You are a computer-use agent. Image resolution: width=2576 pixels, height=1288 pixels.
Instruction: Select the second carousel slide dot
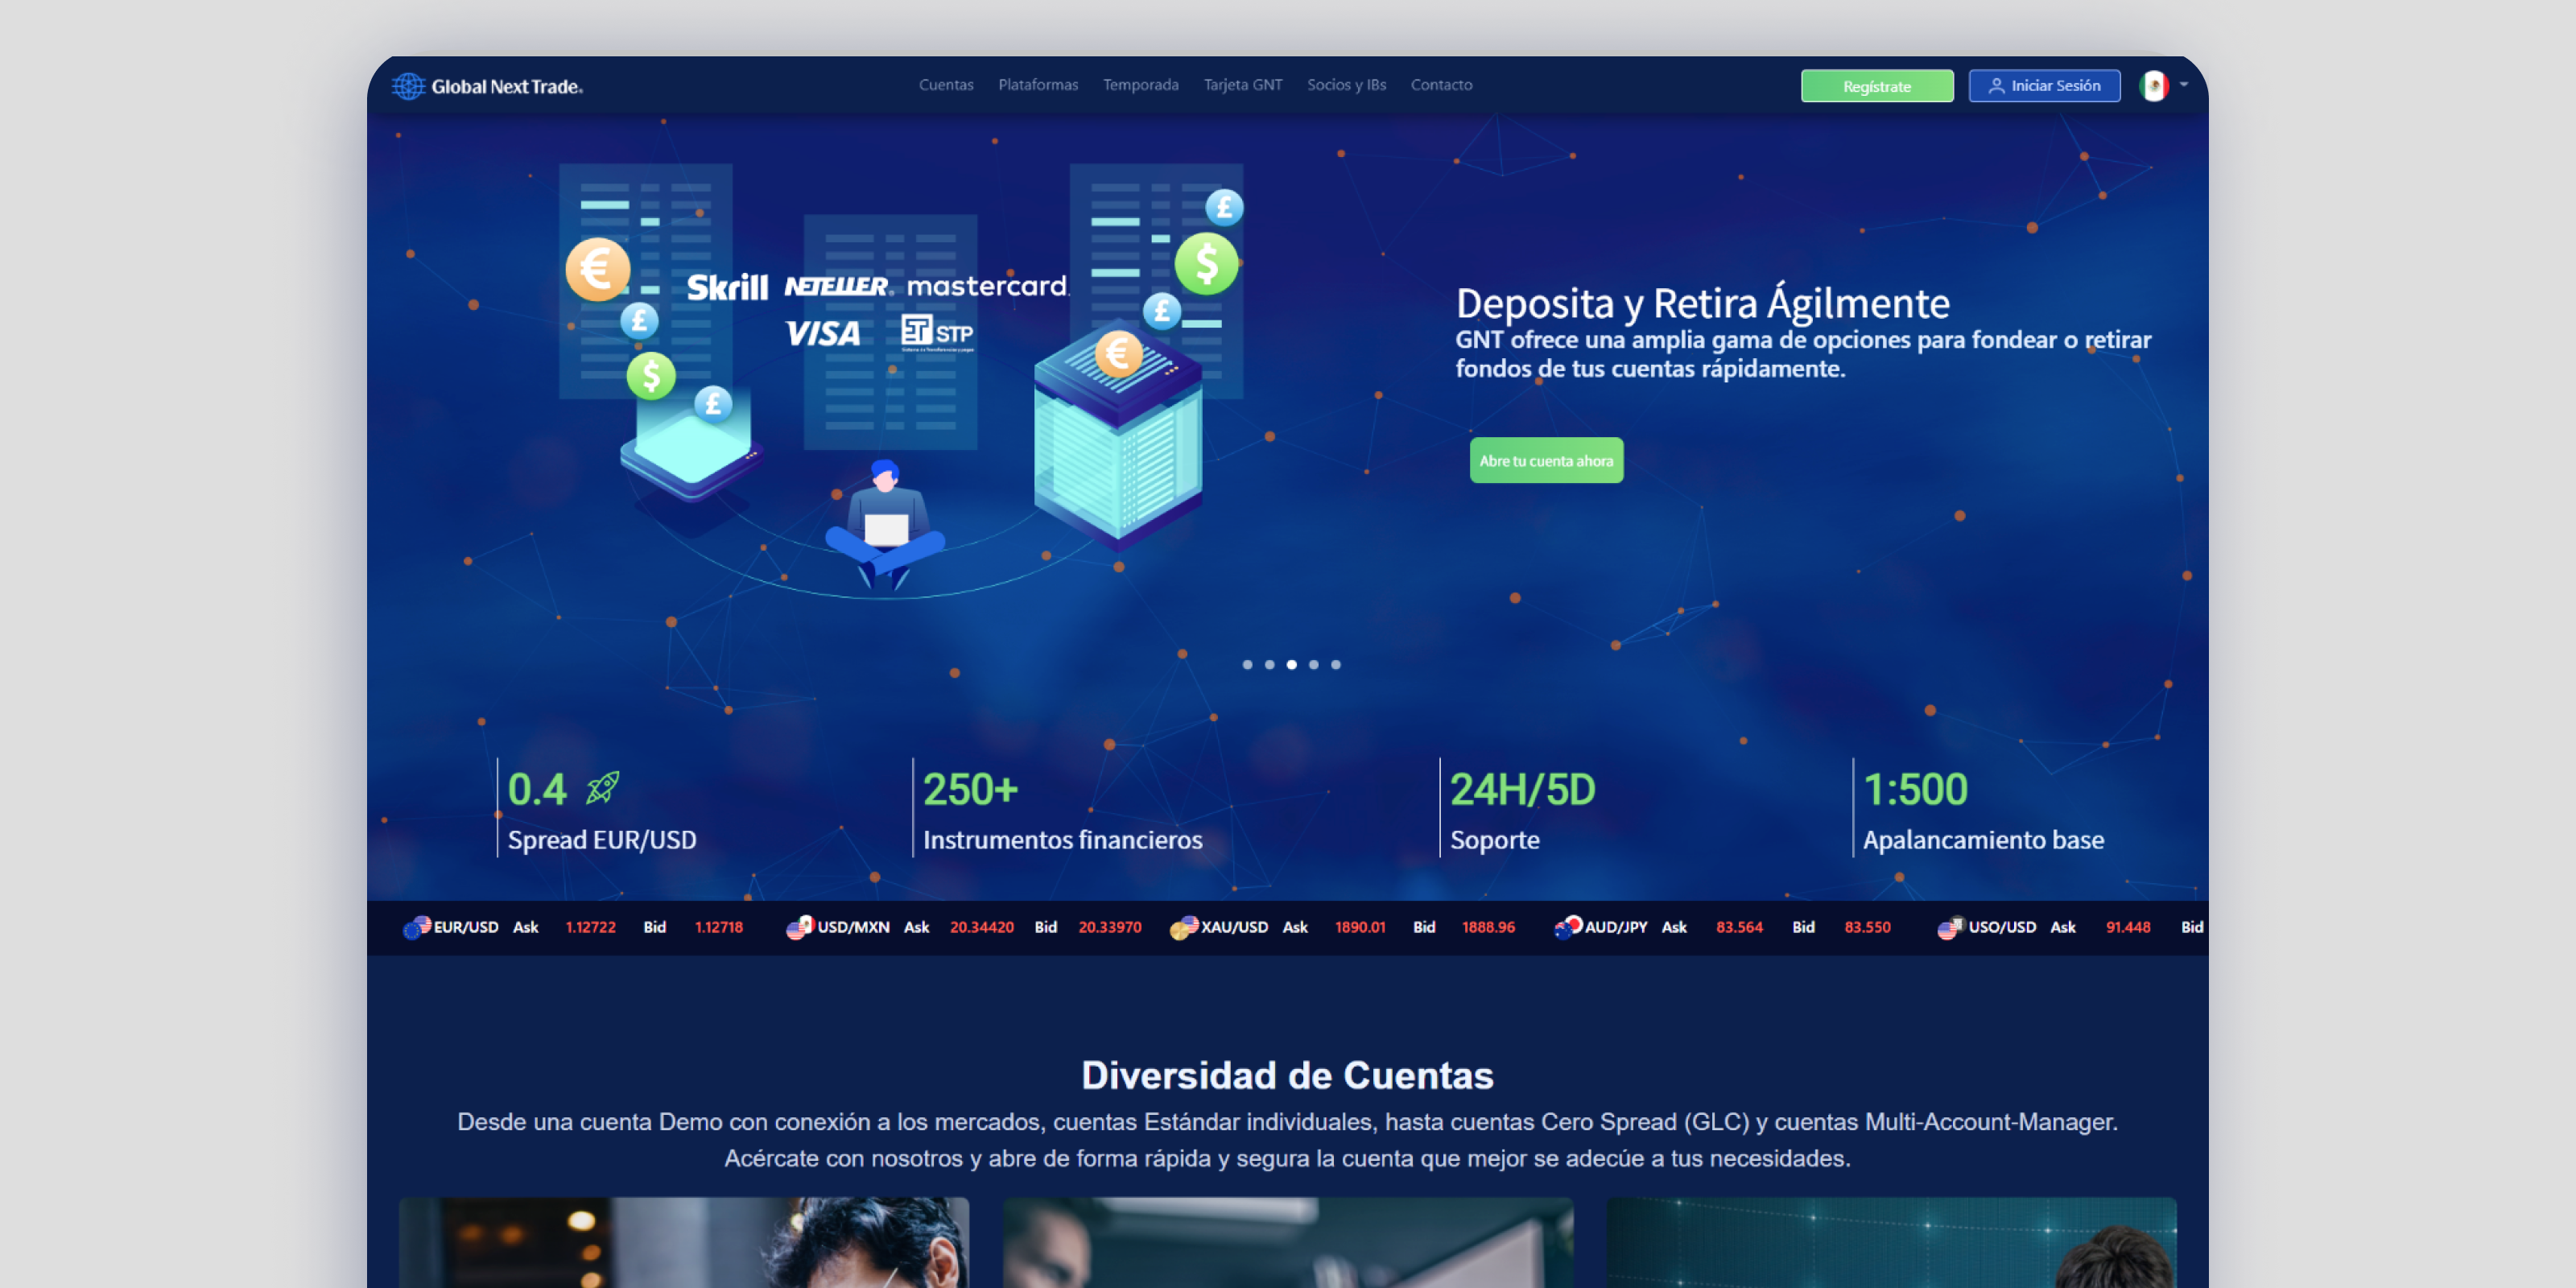[x=1269, y=665]
